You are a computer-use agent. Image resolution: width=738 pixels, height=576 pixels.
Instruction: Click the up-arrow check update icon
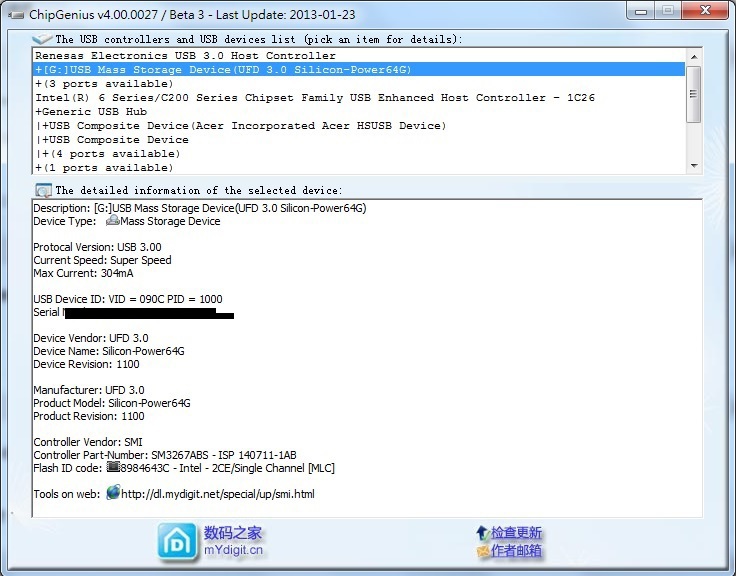482,533
